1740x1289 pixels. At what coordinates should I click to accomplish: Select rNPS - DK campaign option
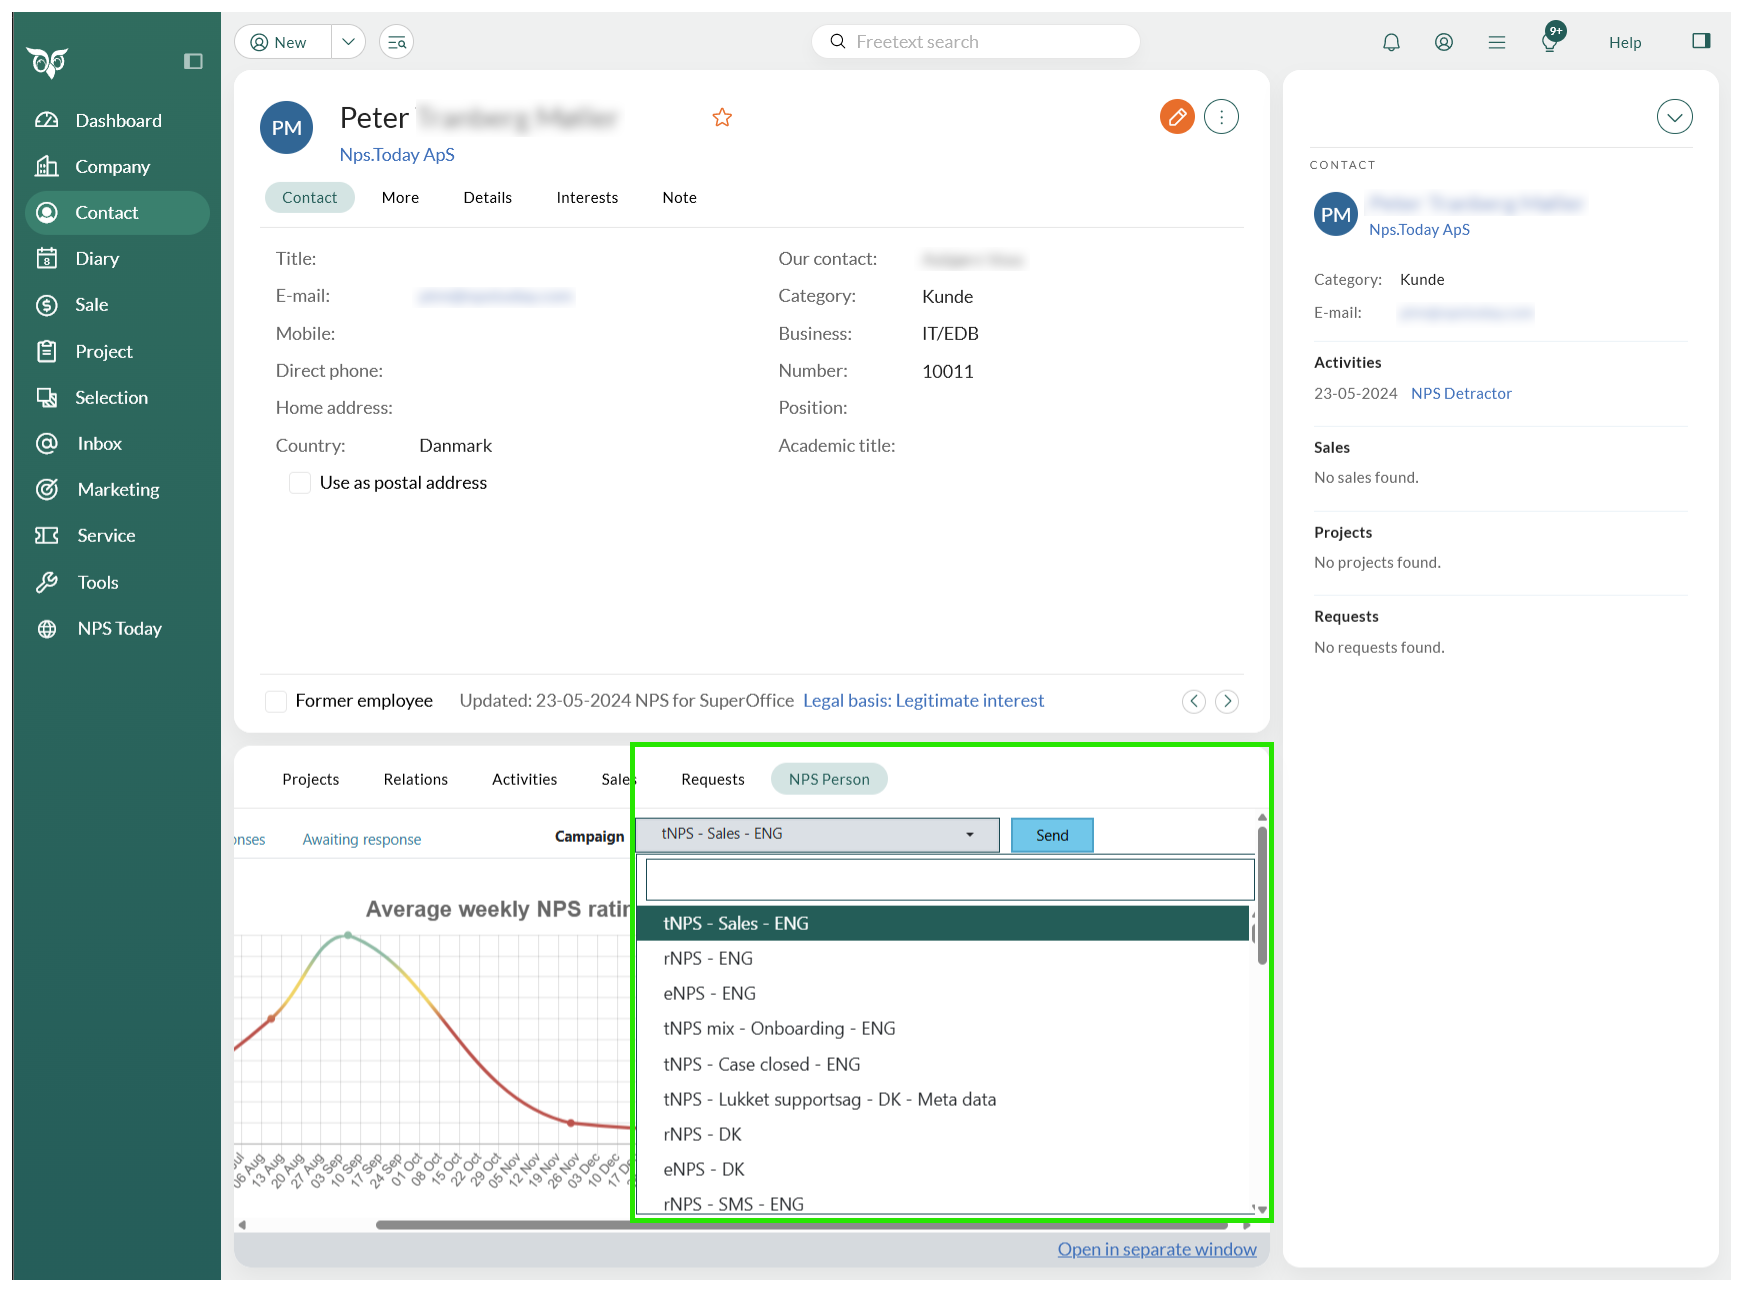click(x=702, y=1134)
